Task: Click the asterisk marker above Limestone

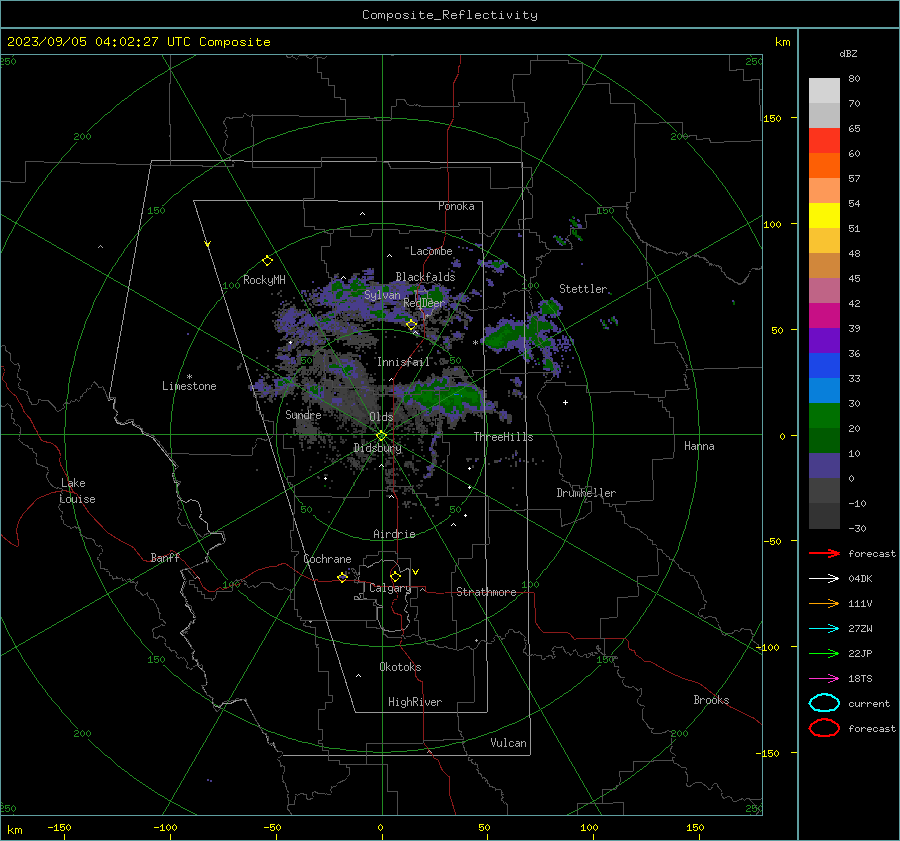Action: click(x=189, y=377)
